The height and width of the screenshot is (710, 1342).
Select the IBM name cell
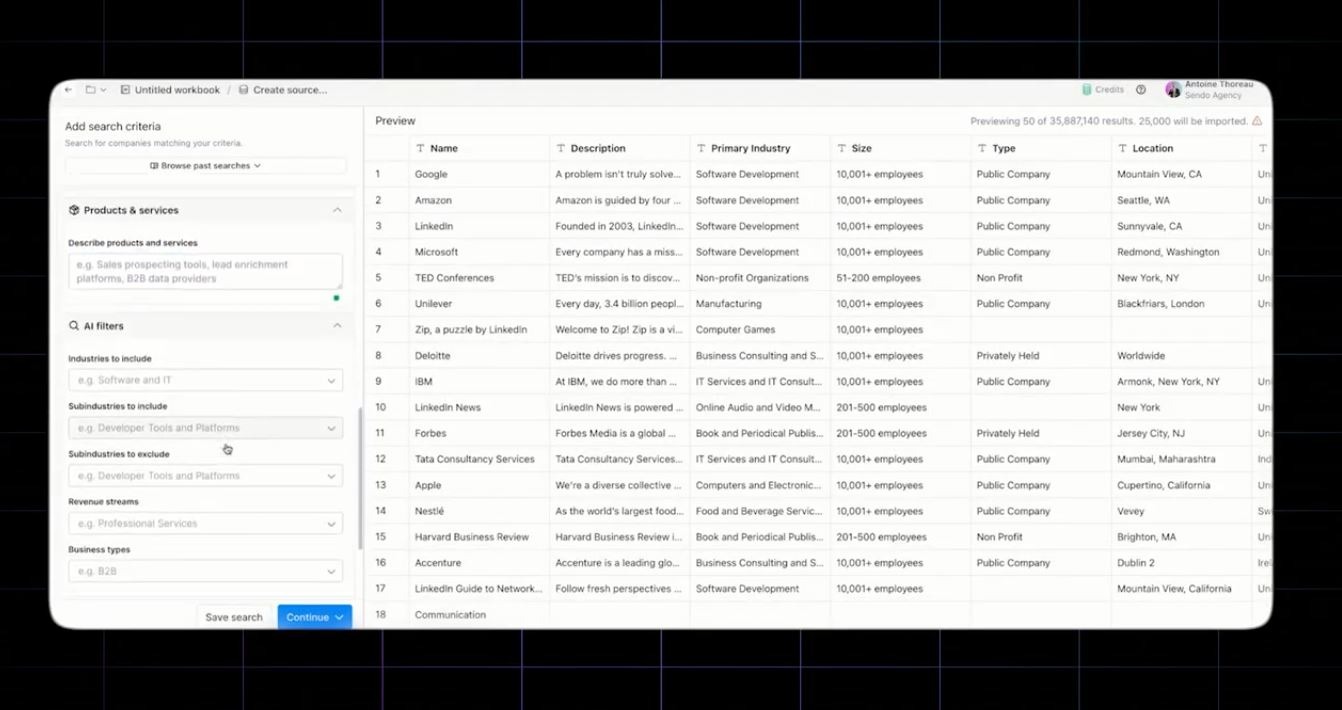click(x=479, y=382)
